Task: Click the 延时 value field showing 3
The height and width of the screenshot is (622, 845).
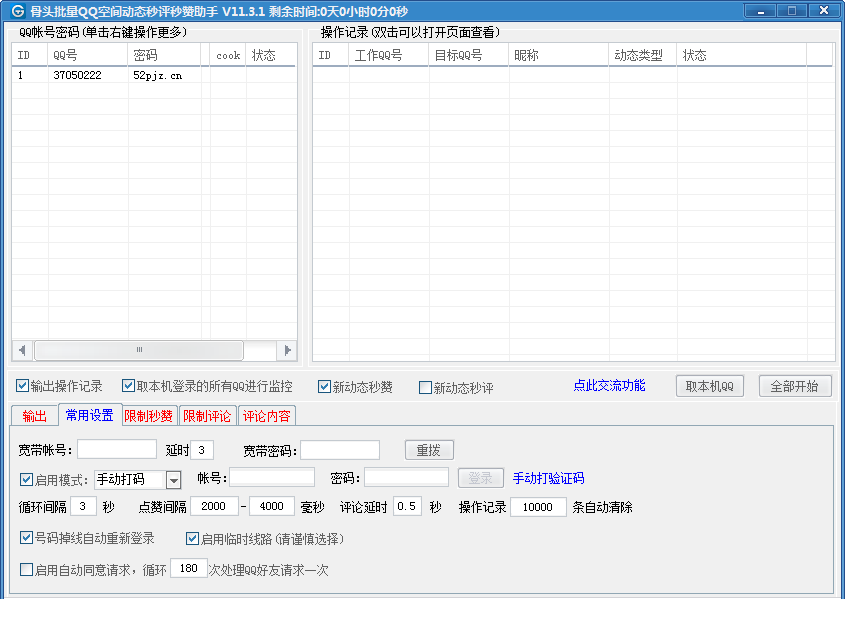Action: pos(202,450)
